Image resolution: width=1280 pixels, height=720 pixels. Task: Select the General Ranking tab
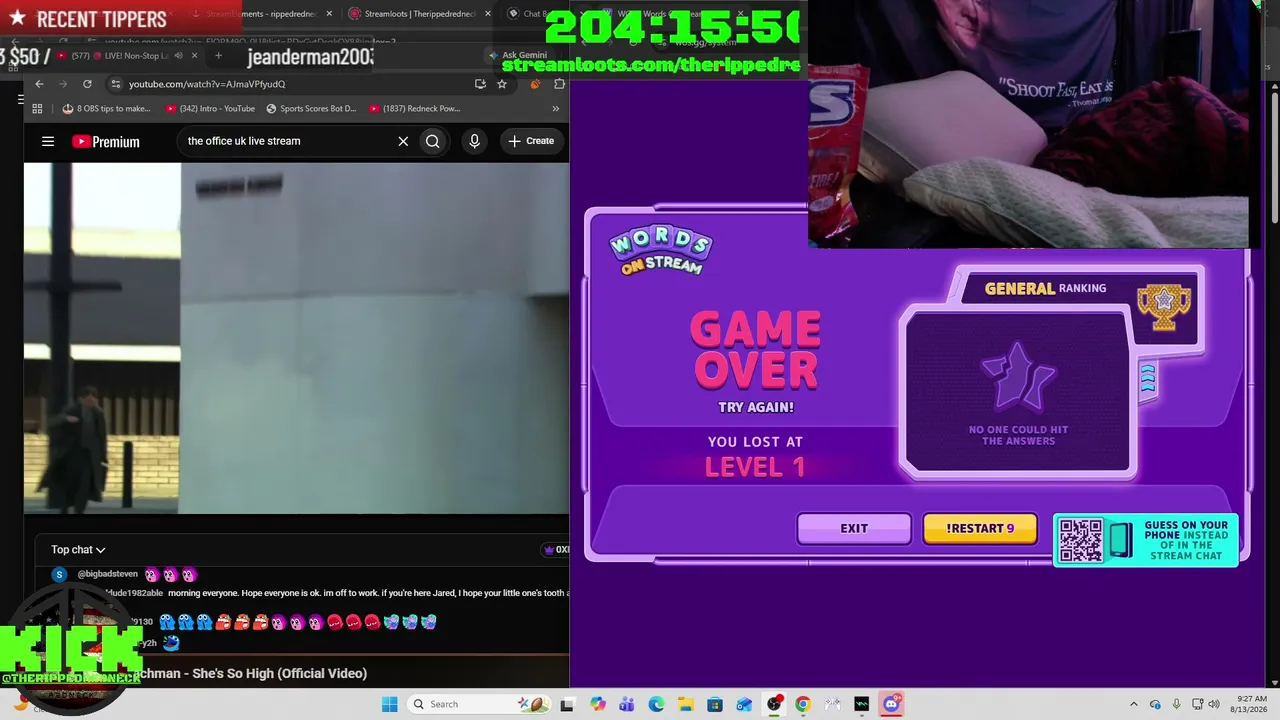tap(1046, 288)
